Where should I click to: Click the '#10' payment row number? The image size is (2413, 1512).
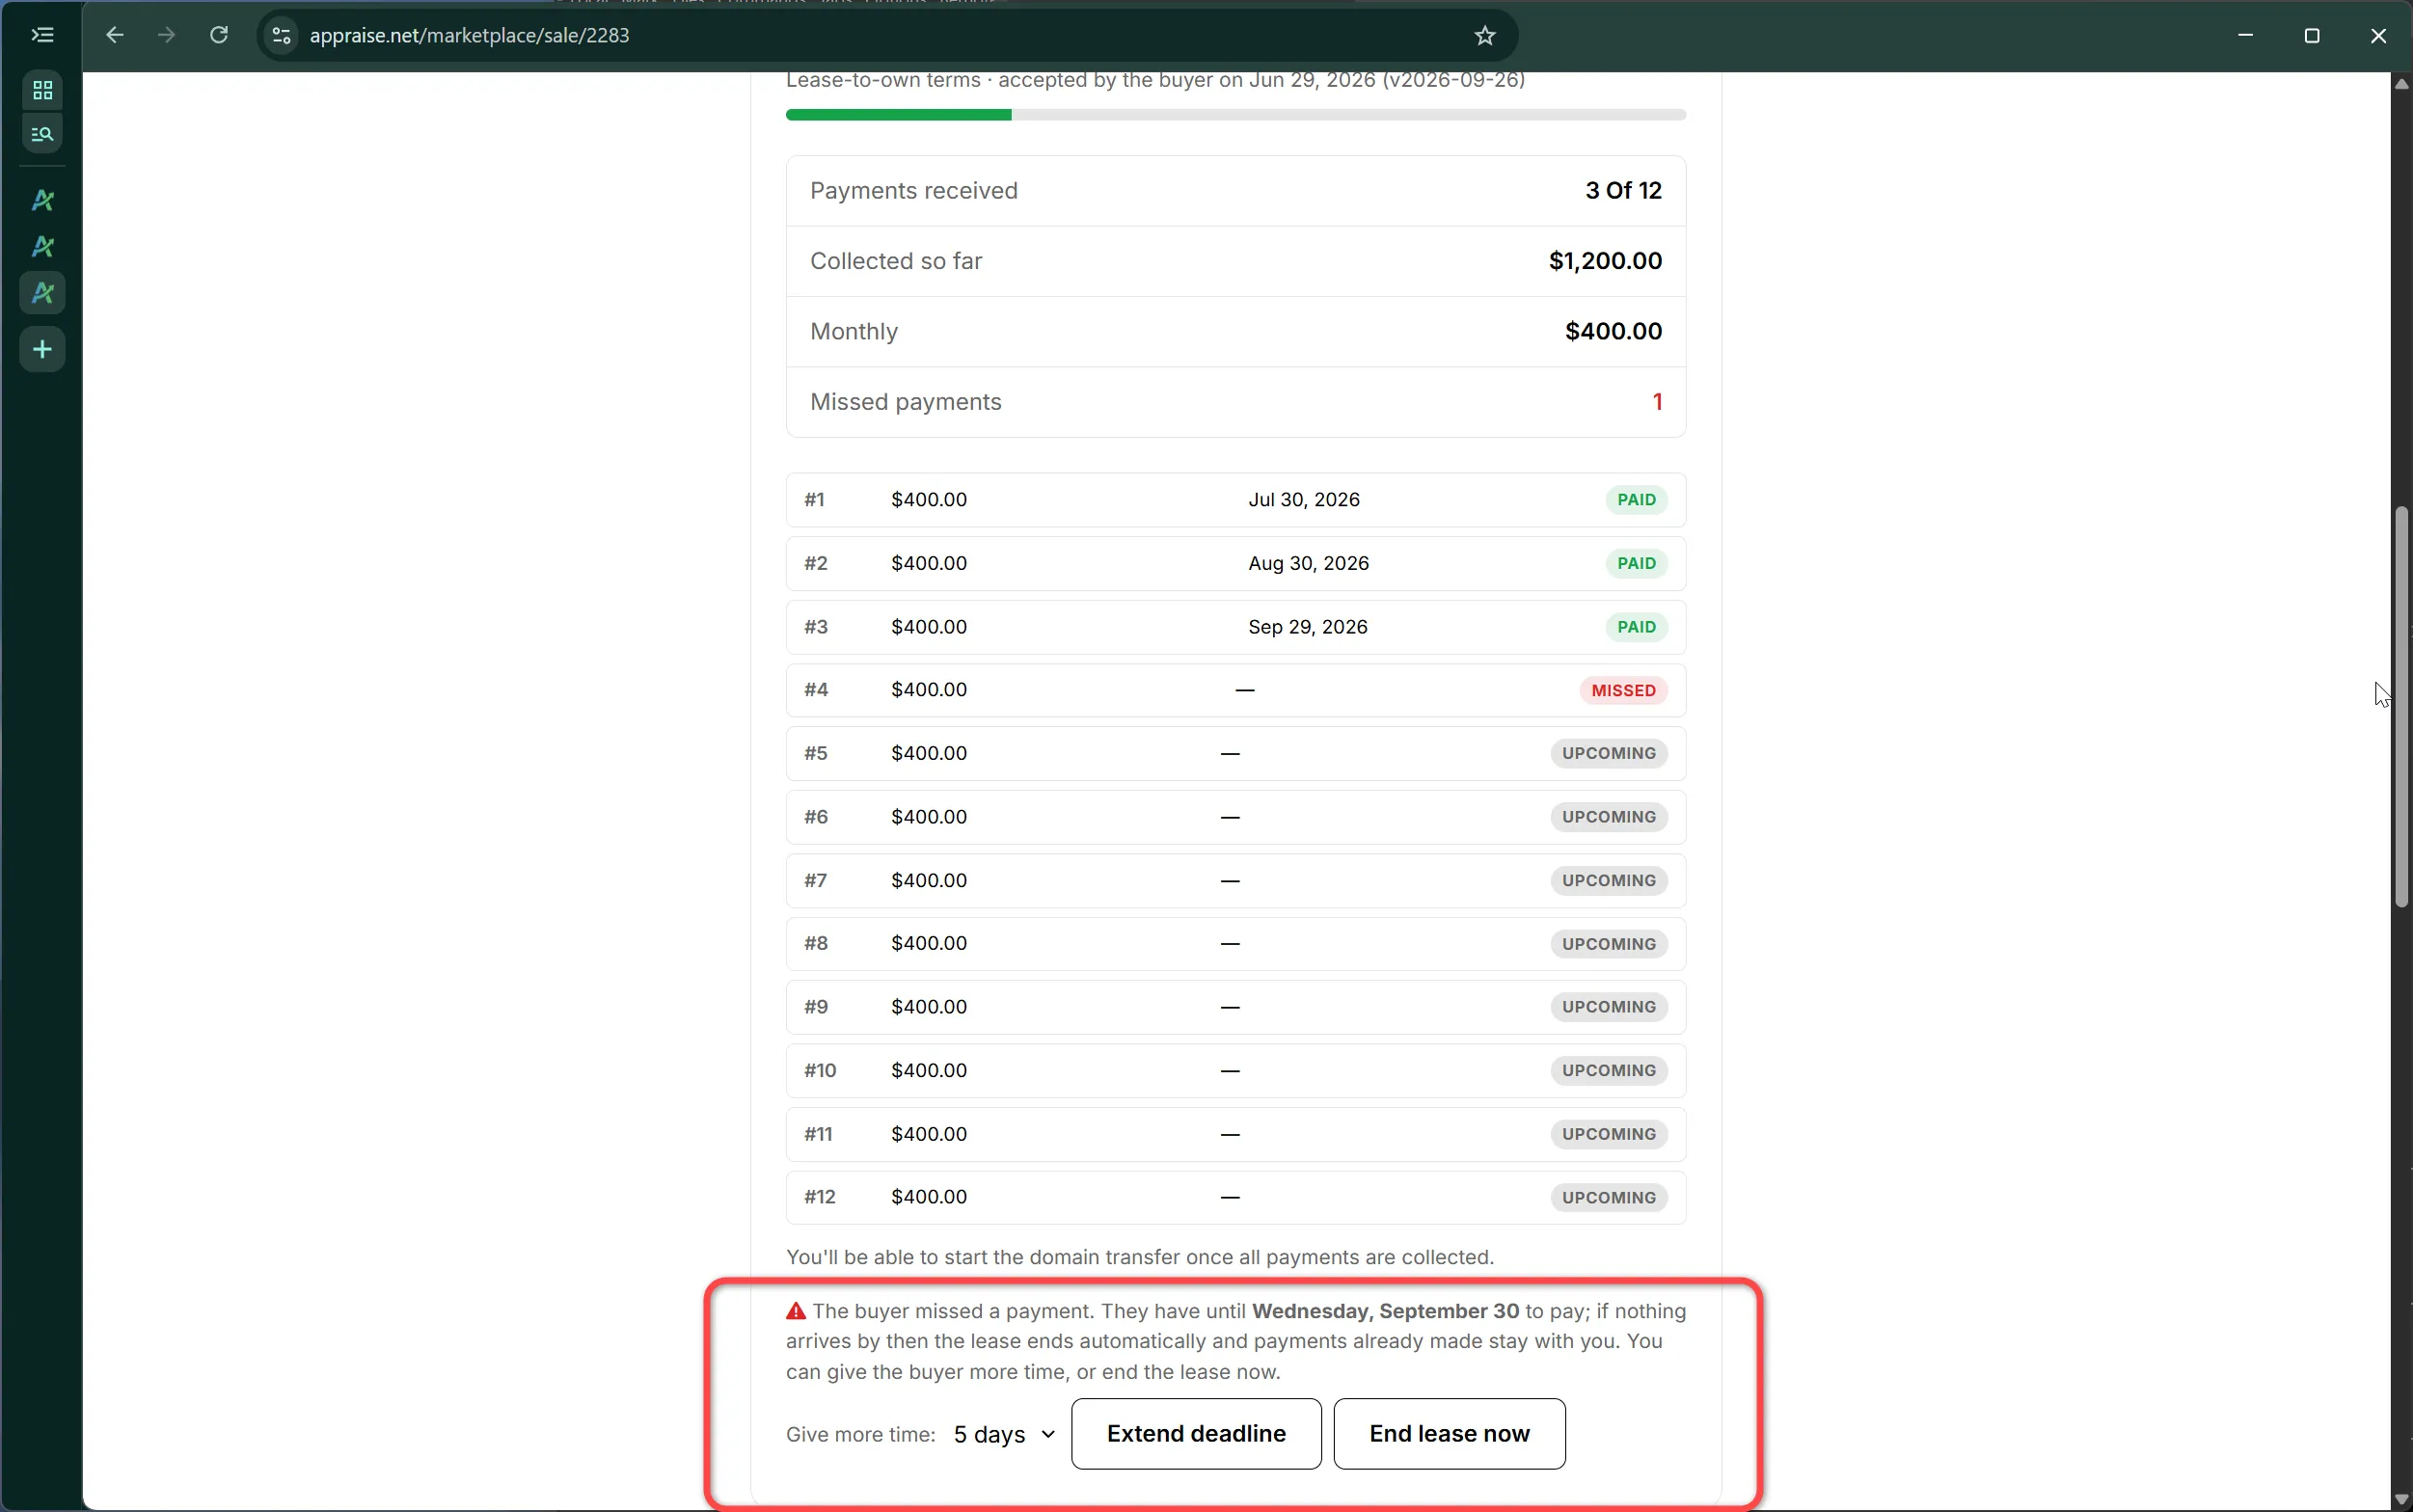click(x=819, y=1071)
